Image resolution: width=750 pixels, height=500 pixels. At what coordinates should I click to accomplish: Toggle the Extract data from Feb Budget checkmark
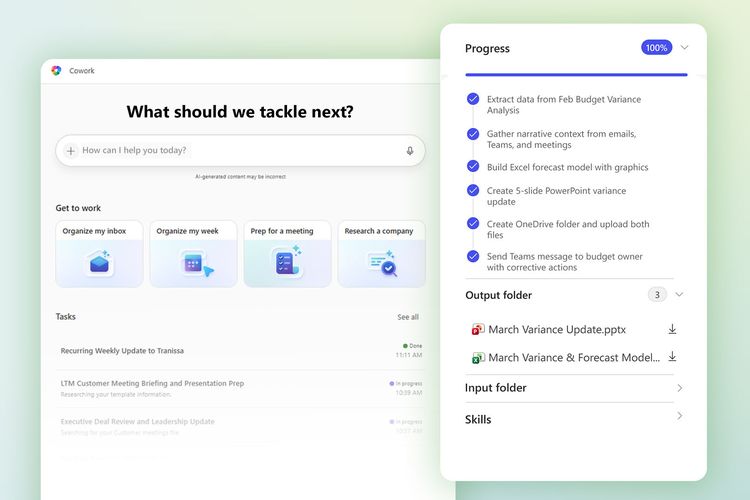(x=473, y=99)
